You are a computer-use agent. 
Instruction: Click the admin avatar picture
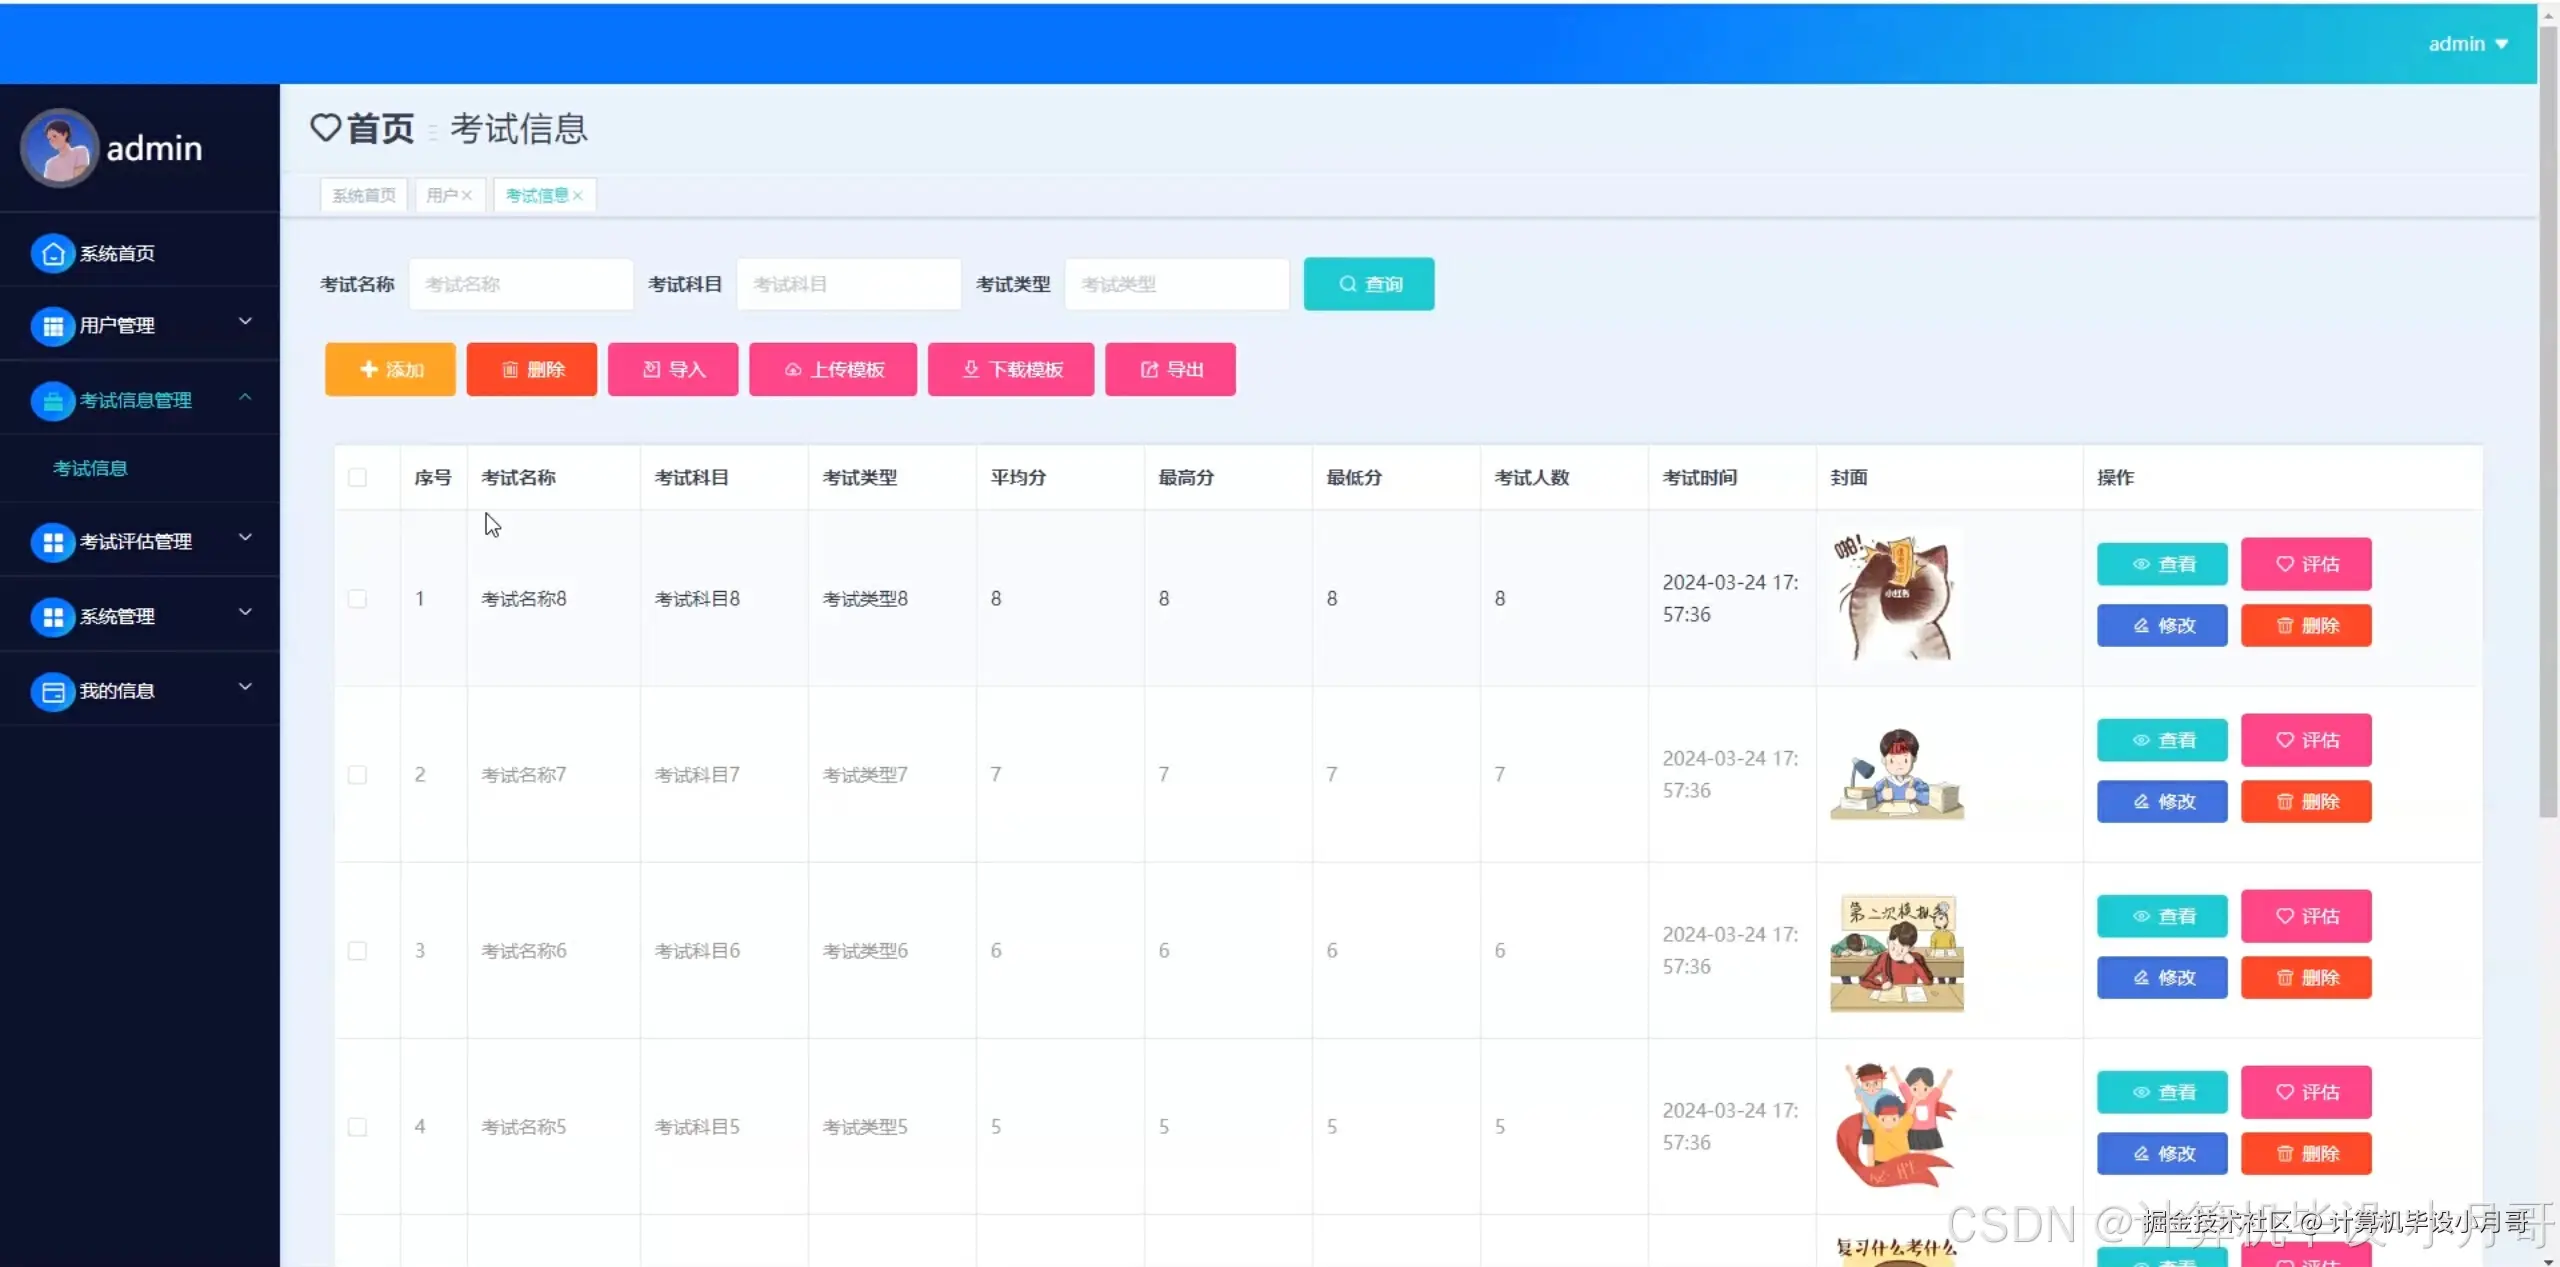click(59, 148)
